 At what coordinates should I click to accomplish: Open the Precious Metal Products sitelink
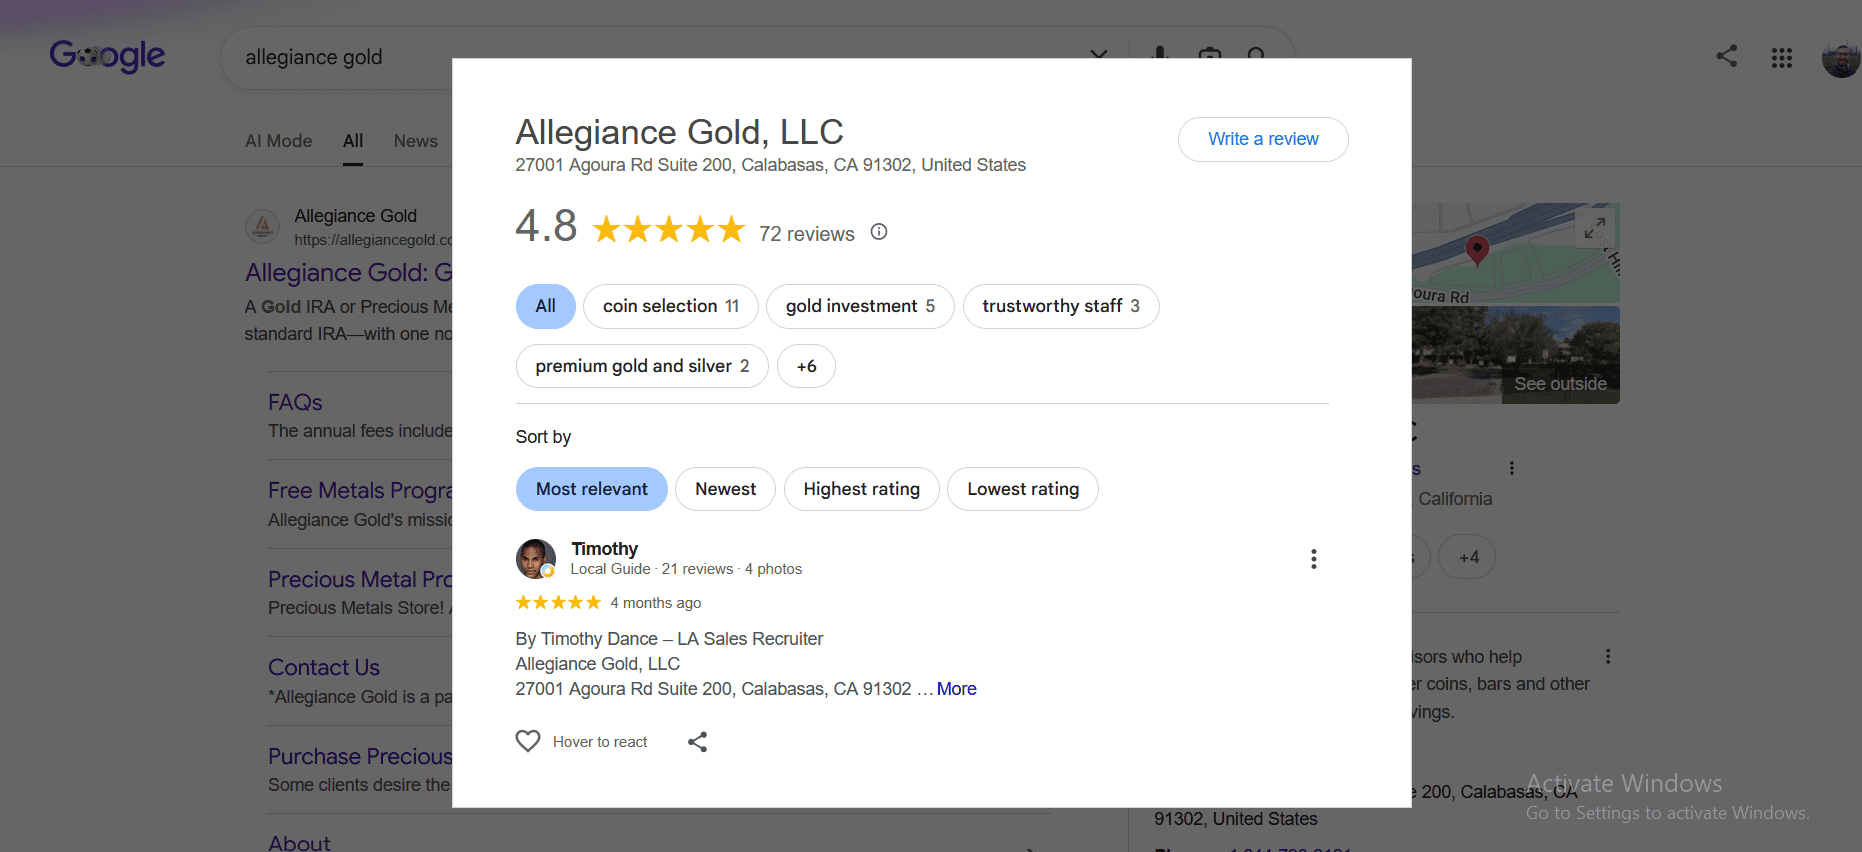click(360, 579)
